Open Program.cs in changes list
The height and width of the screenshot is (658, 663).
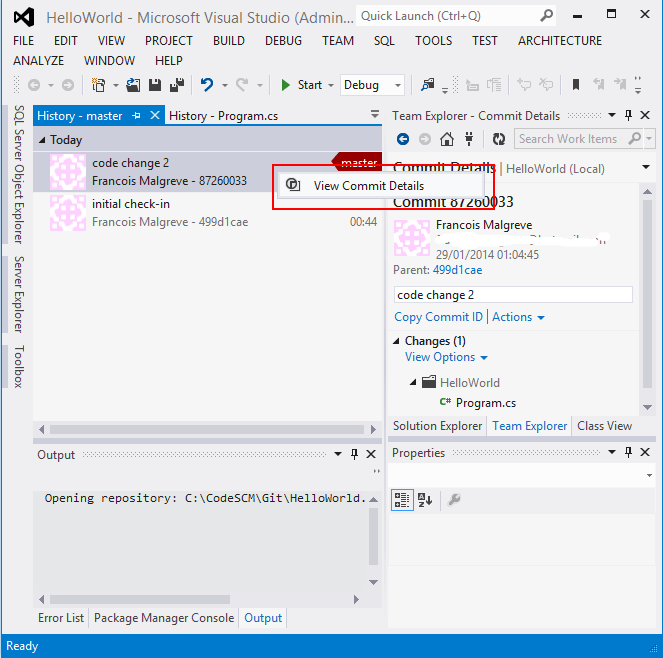click(486, 403)
